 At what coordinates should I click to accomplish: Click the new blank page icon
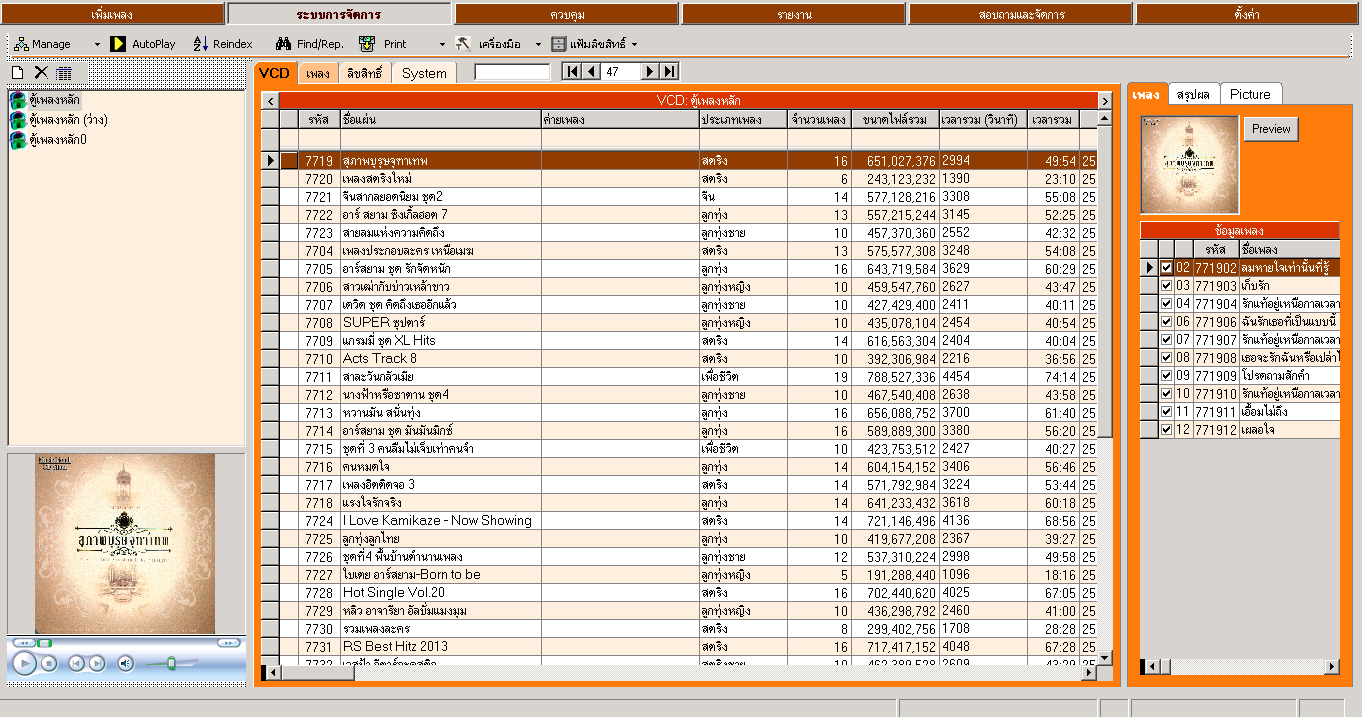17,72
